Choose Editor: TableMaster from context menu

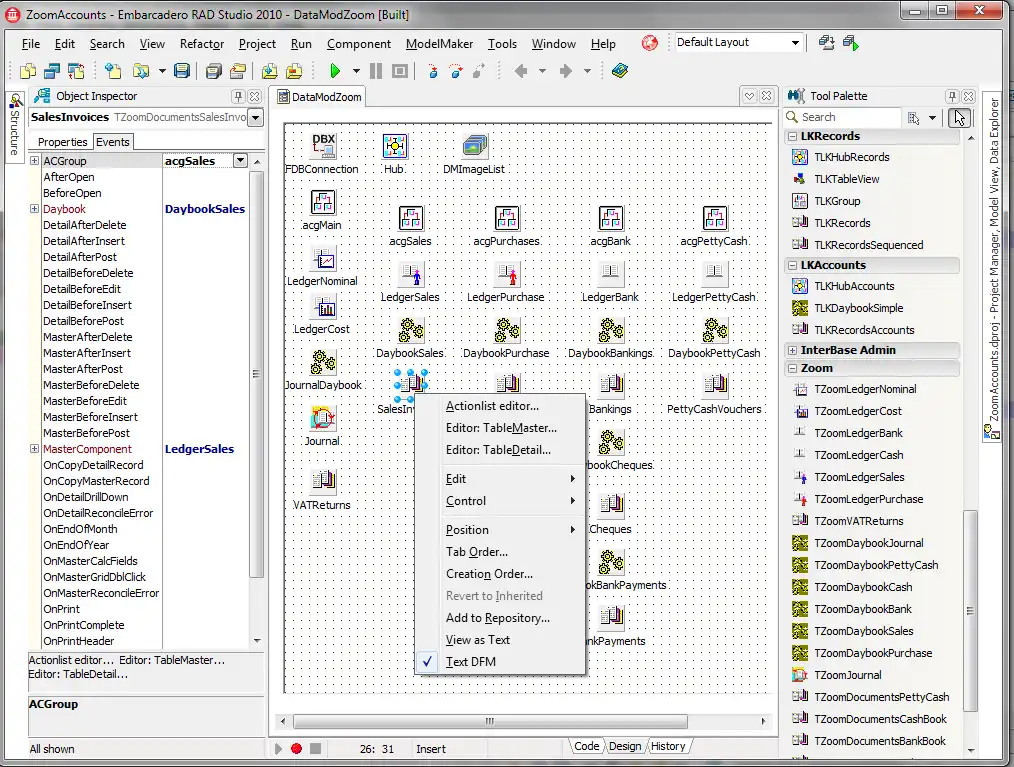click(500, 428)
